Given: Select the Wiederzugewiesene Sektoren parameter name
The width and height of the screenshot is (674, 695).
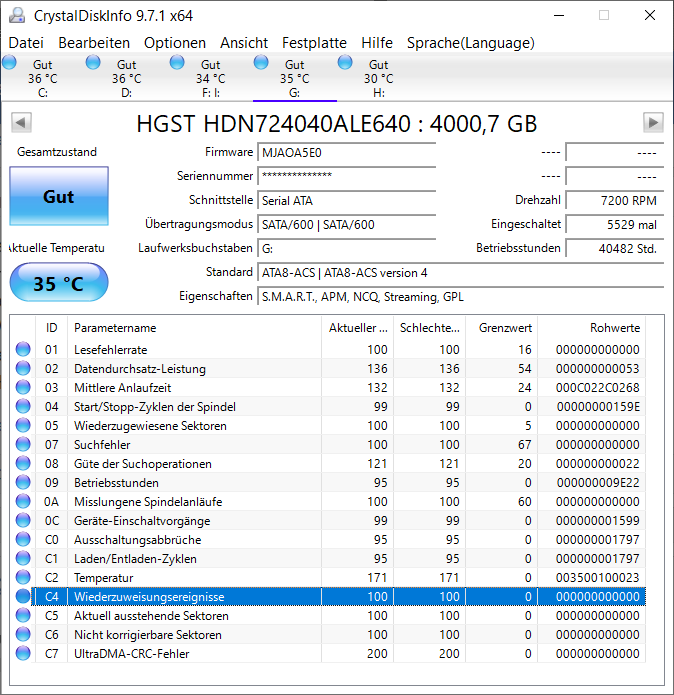Looking at the screenshot, I should pyautogui.click(x=150, y=426).
